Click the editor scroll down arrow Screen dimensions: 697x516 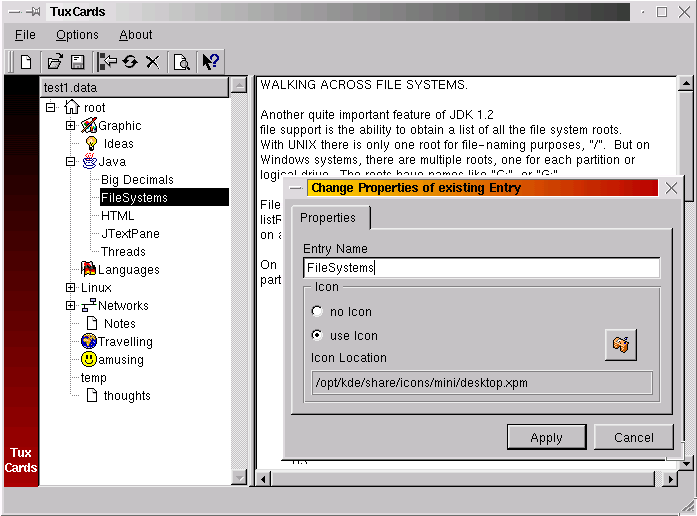pyautogui.click(x=686, y=464)
